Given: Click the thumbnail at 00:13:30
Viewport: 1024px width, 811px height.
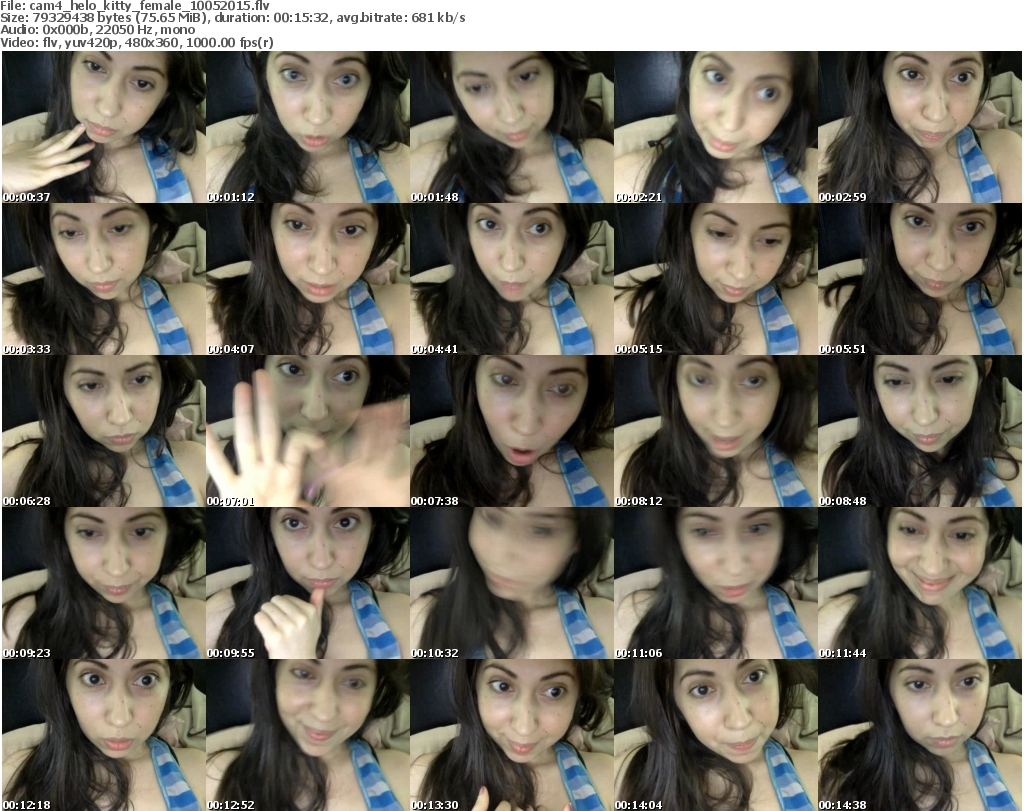Looking at the screenshot, I should click(511, 735).
